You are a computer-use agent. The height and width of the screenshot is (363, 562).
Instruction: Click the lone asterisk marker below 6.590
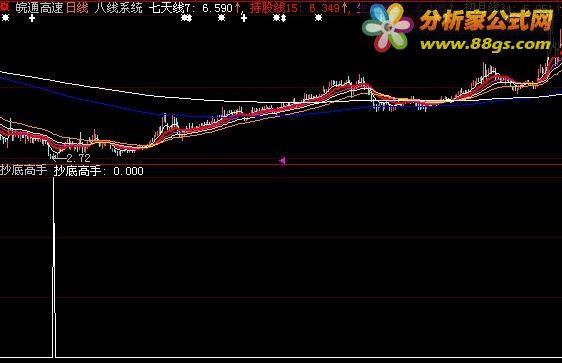click(222, 18)
